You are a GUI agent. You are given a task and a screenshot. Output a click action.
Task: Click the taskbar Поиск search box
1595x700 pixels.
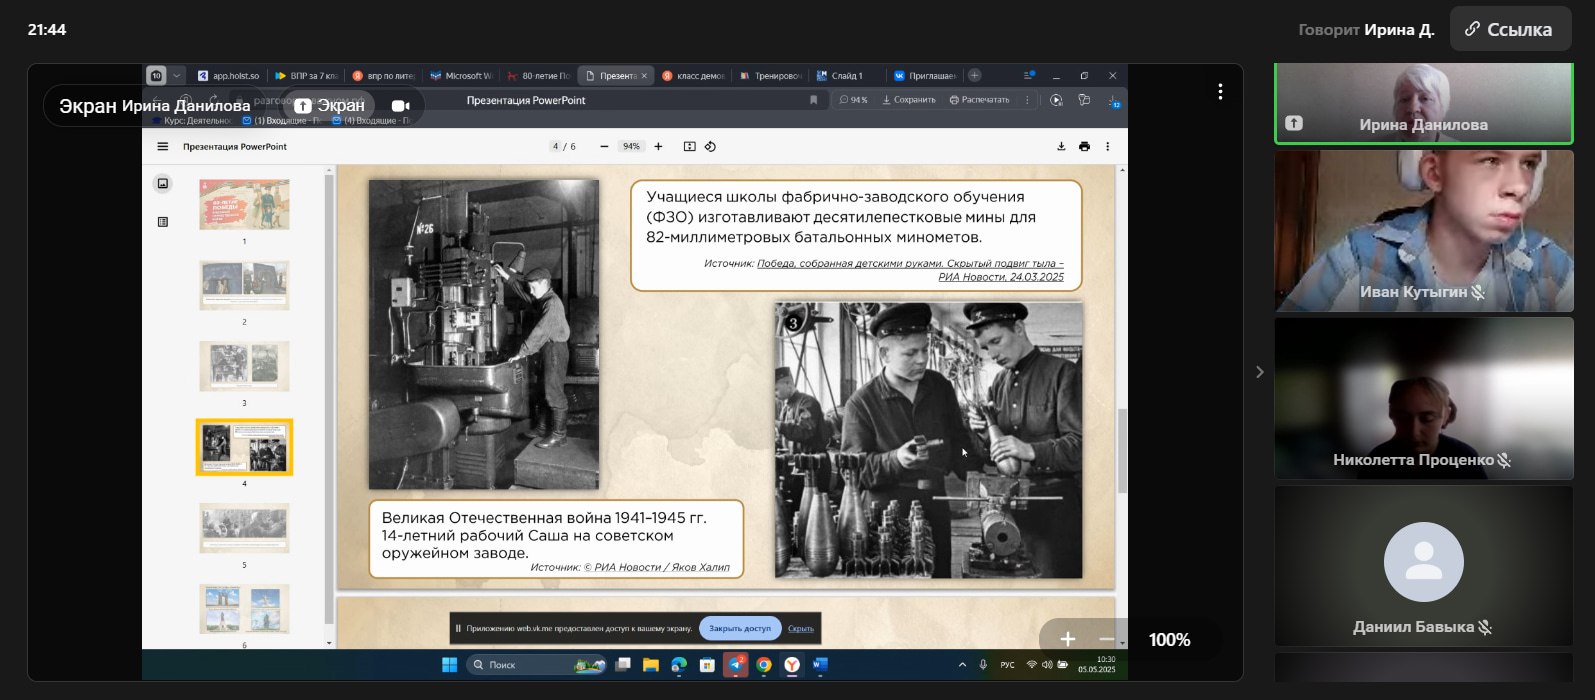pos(537,665)
